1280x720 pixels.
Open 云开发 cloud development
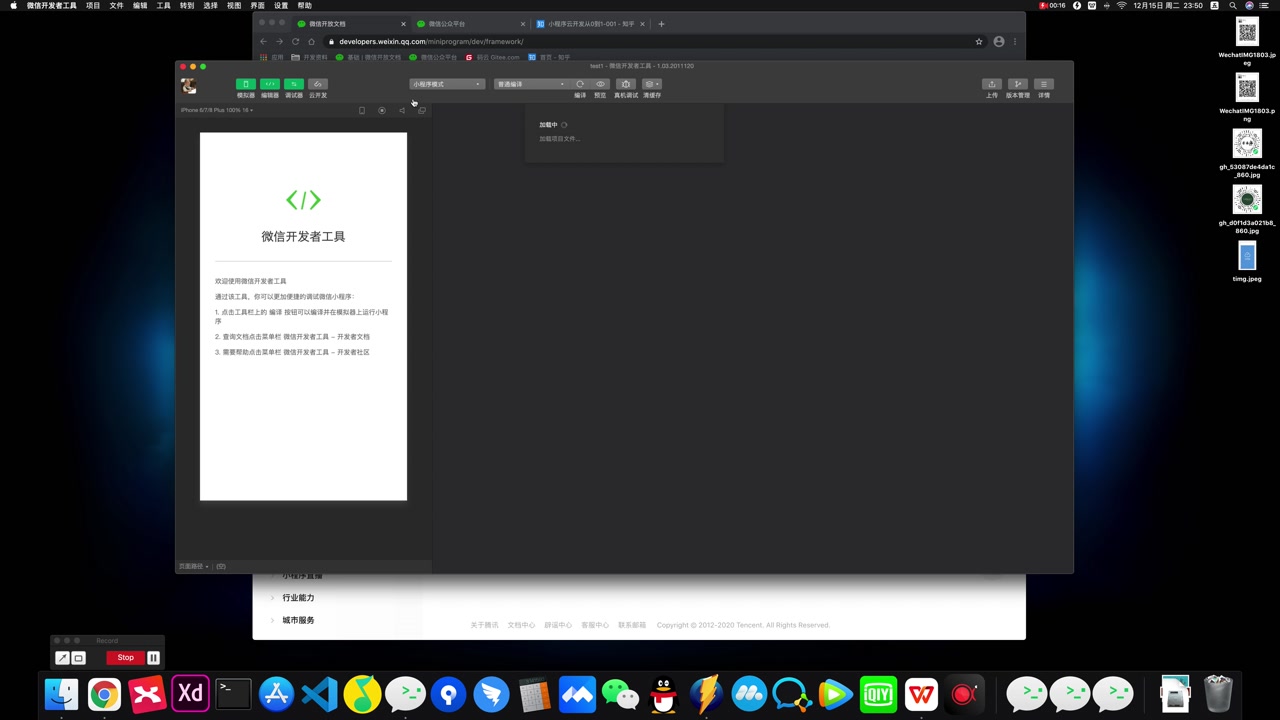(x=317, y=85)
